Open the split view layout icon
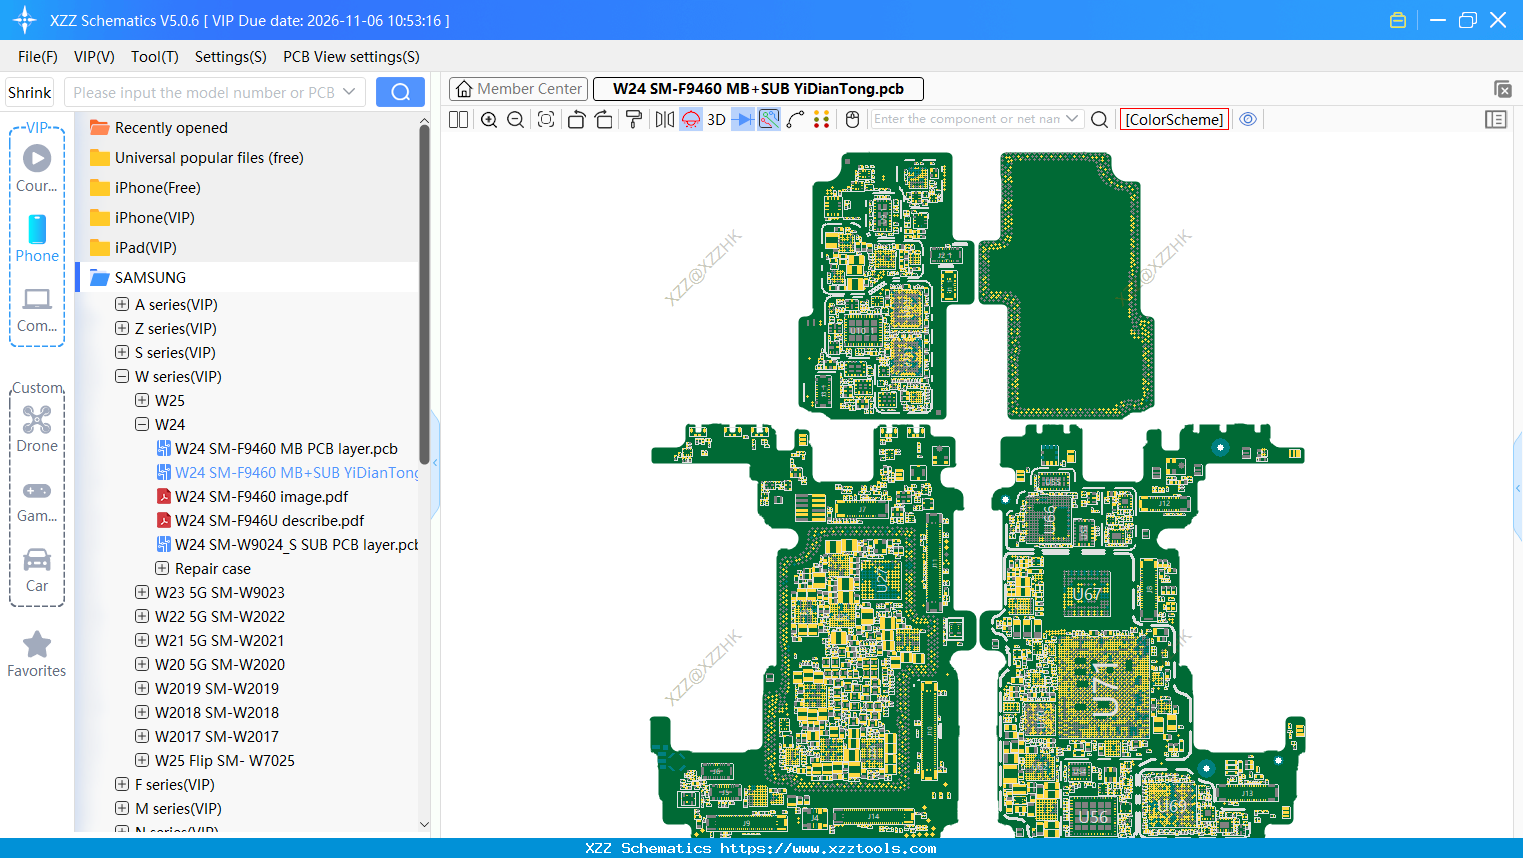This screenshot has height=858, width=1523. pos(457,119)
